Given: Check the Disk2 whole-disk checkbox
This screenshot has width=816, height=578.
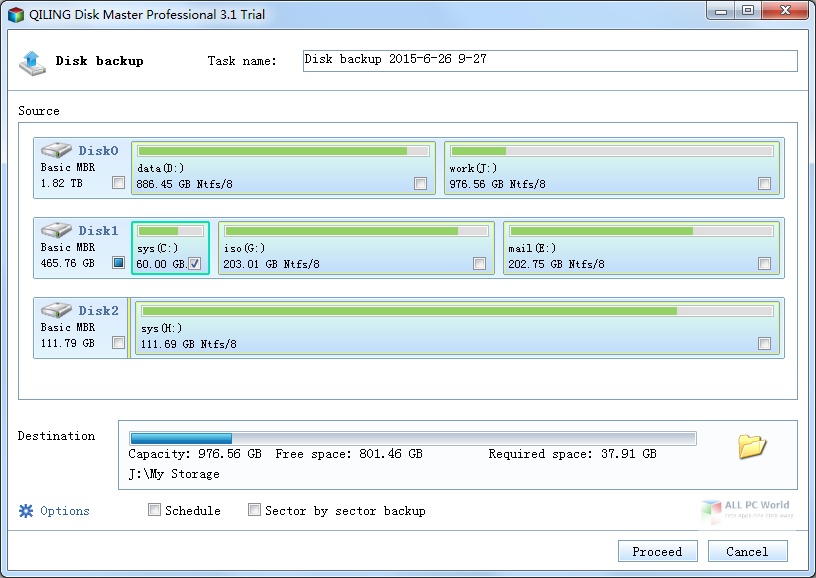Looking at the screenshot, I should coord(119,343).
